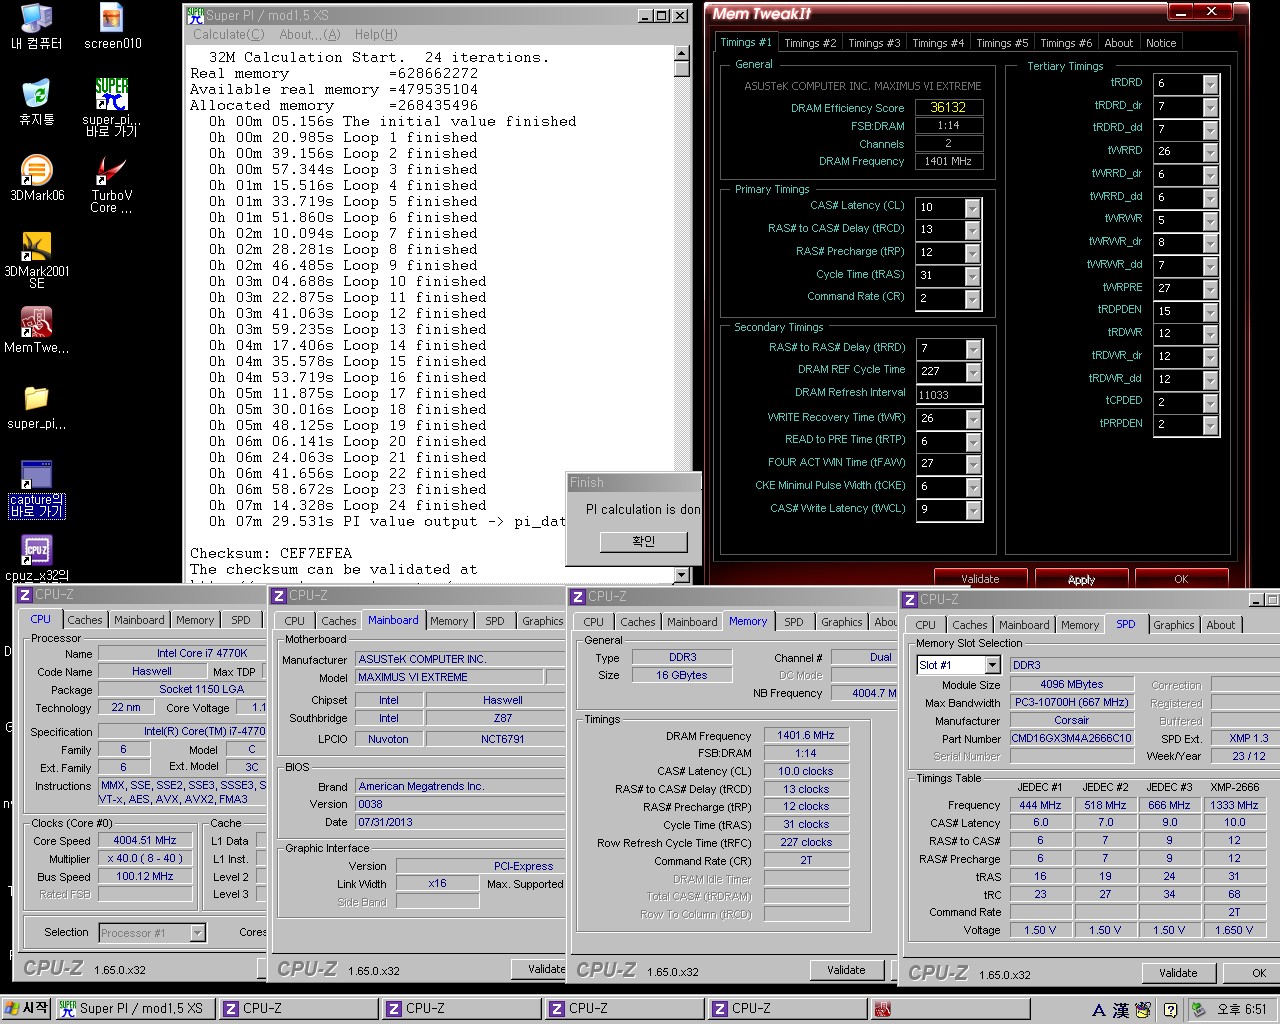Viewport: 1280px width, 1024px height.
Task: Click the Core Speed 4004.51 MHz value
Action: pyautogui.click(x=145, y=840)
